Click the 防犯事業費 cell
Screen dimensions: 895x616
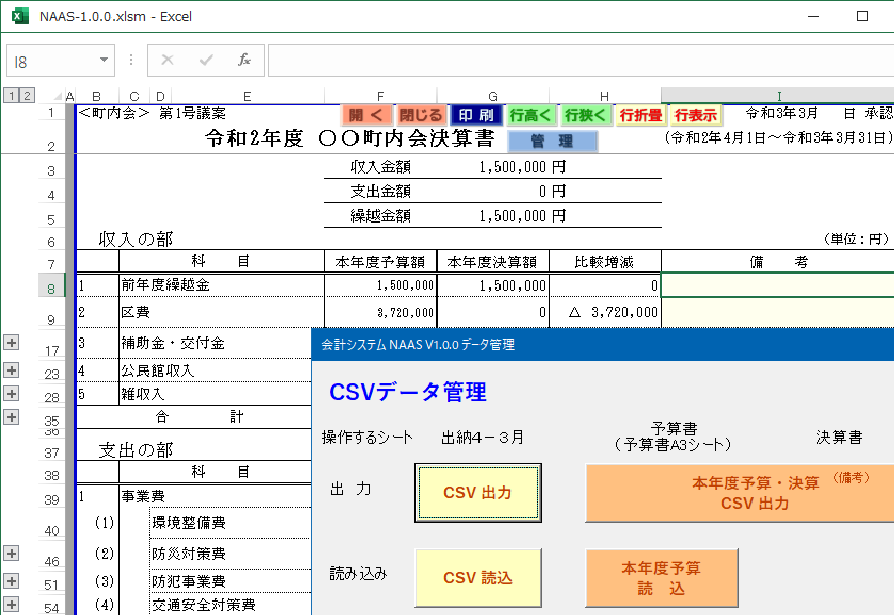point(231,581)
